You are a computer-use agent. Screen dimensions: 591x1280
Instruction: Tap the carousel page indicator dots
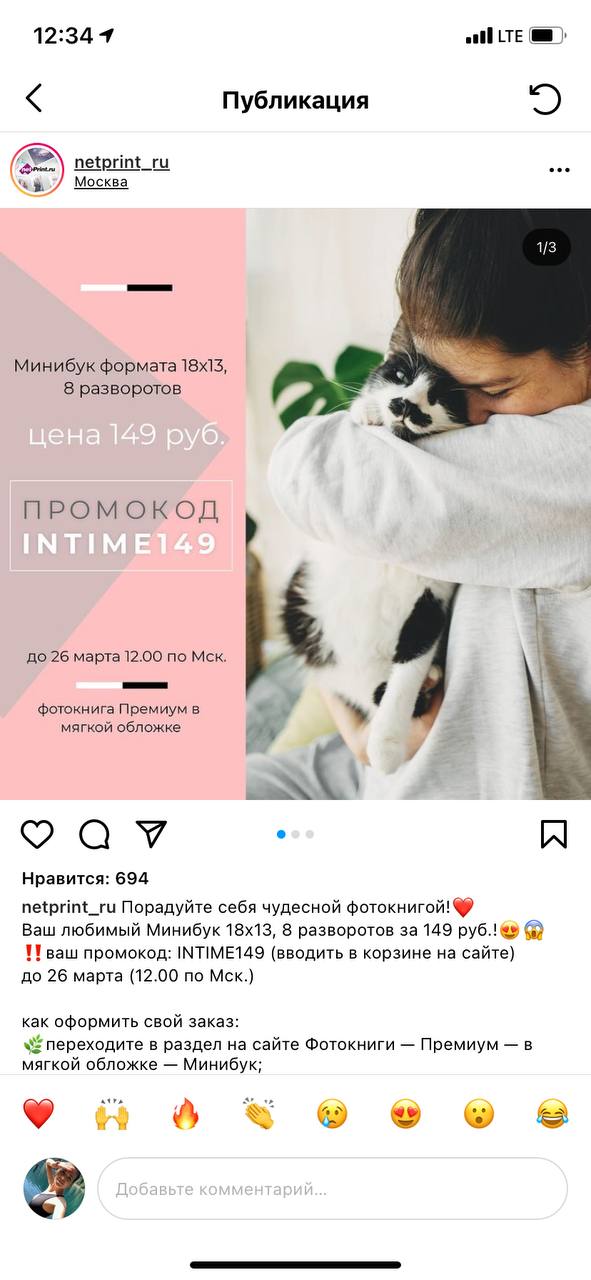(x=295, y=834)
